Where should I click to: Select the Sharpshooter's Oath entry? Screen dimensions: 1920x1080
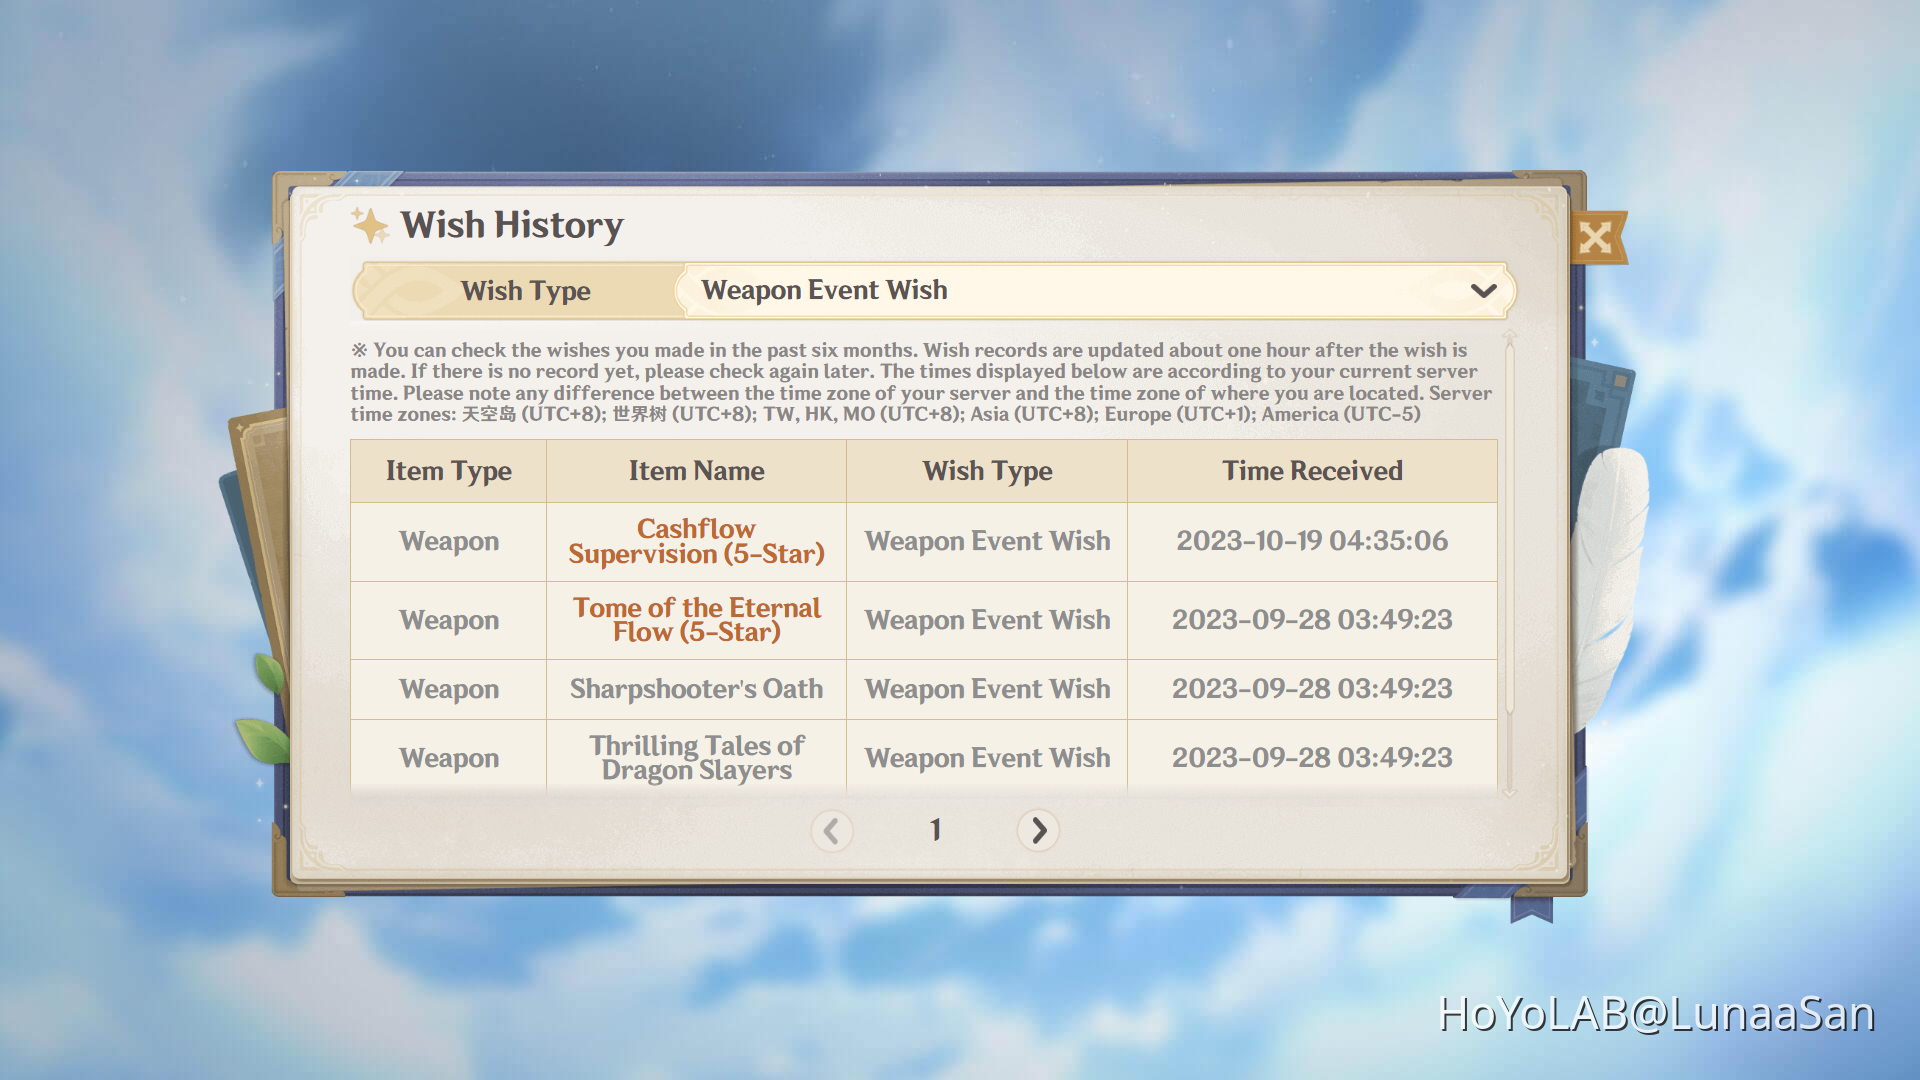696,689
